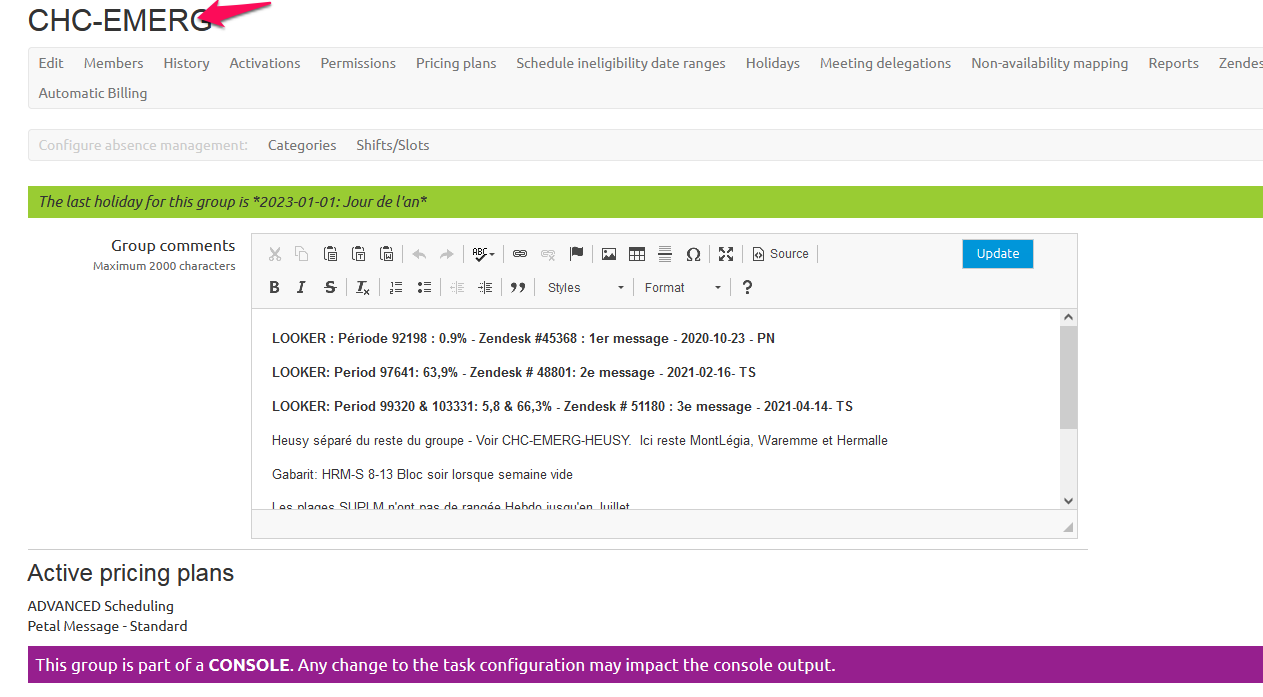Open the Meeting delegations tab

(x=885, y=63)
